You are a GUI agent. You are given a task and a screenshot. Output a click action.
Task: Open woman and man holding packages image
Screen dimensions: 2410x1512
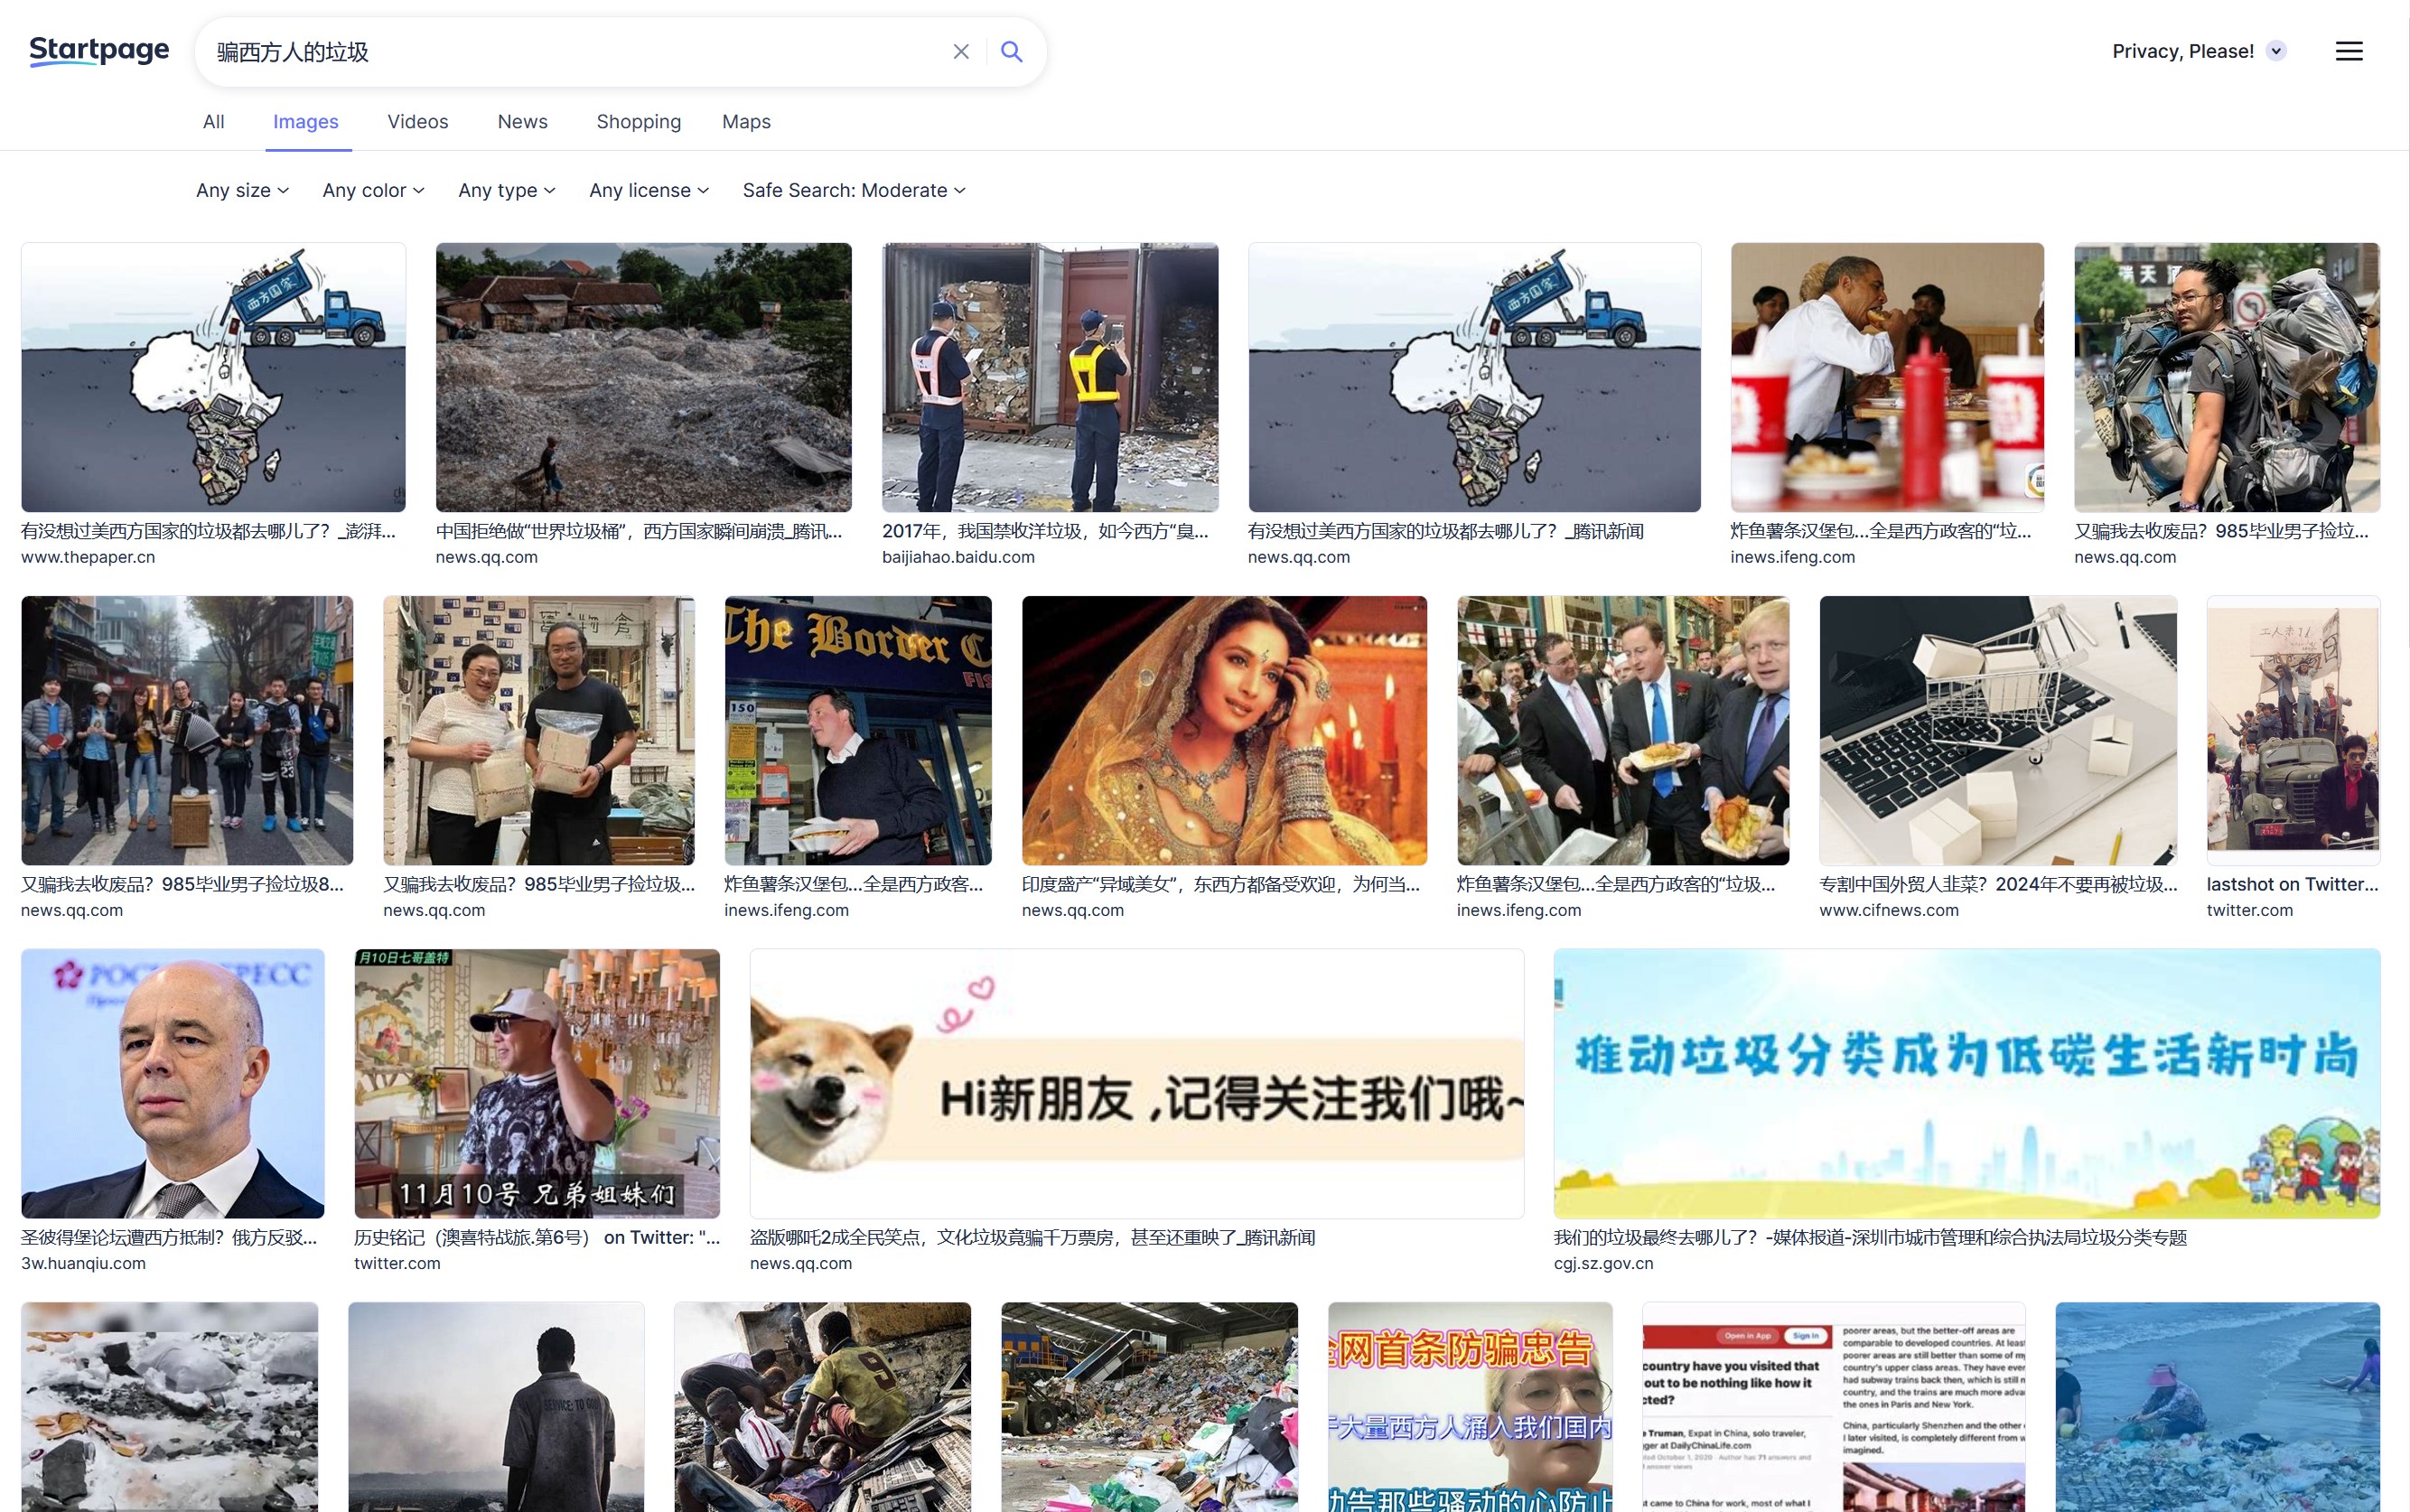[x=539, y=730]
